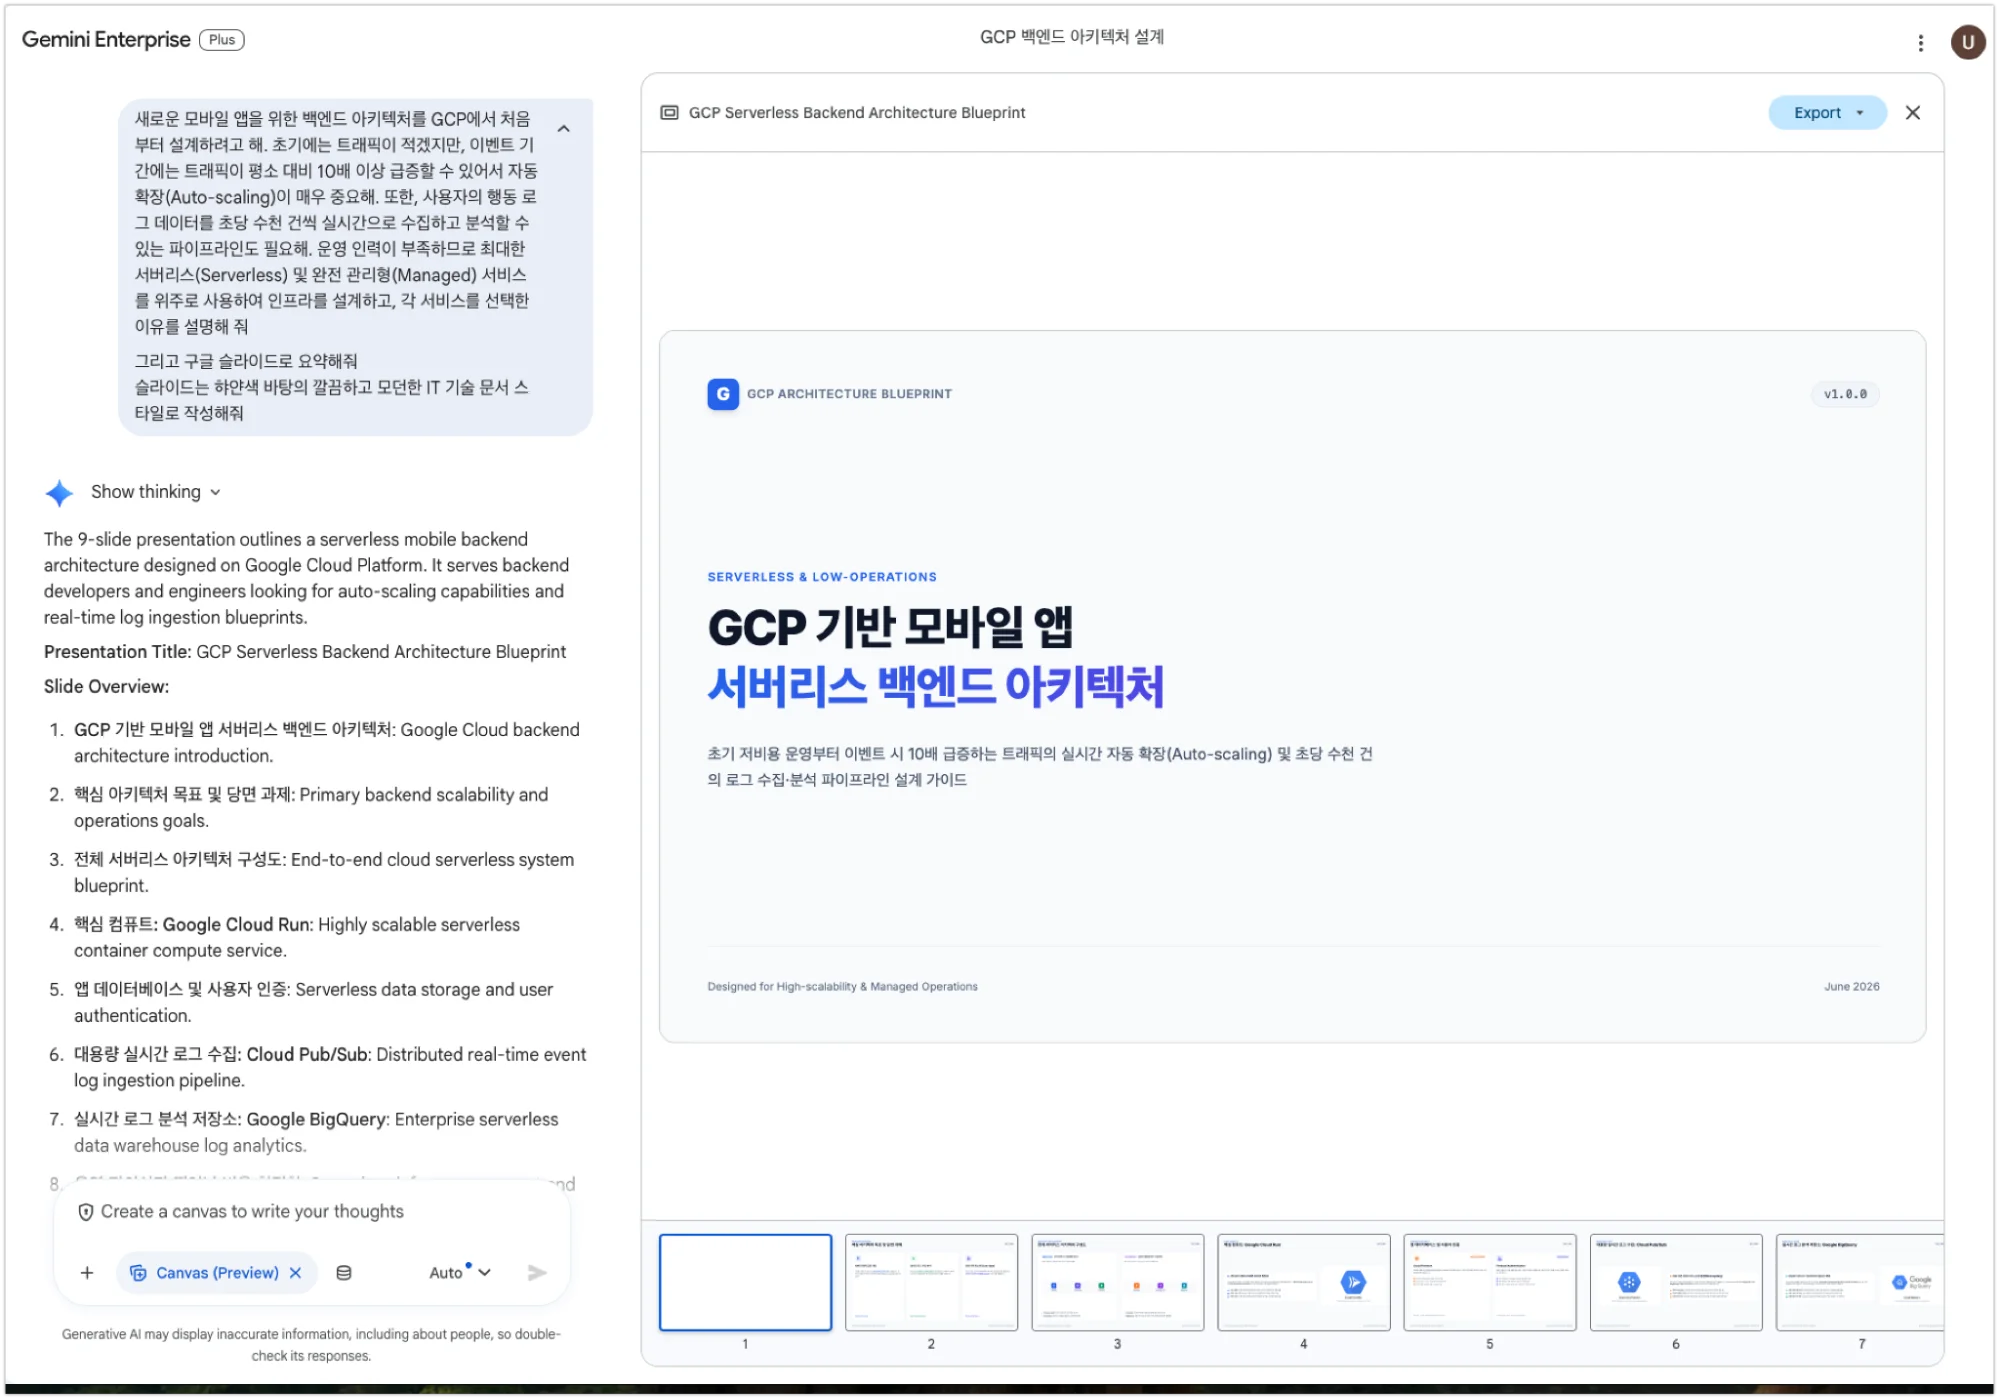Select slide 5 thumbnail
Image resolution: width=1999 pixels, height=1400 pixels.
[x=1489, y=1282]
